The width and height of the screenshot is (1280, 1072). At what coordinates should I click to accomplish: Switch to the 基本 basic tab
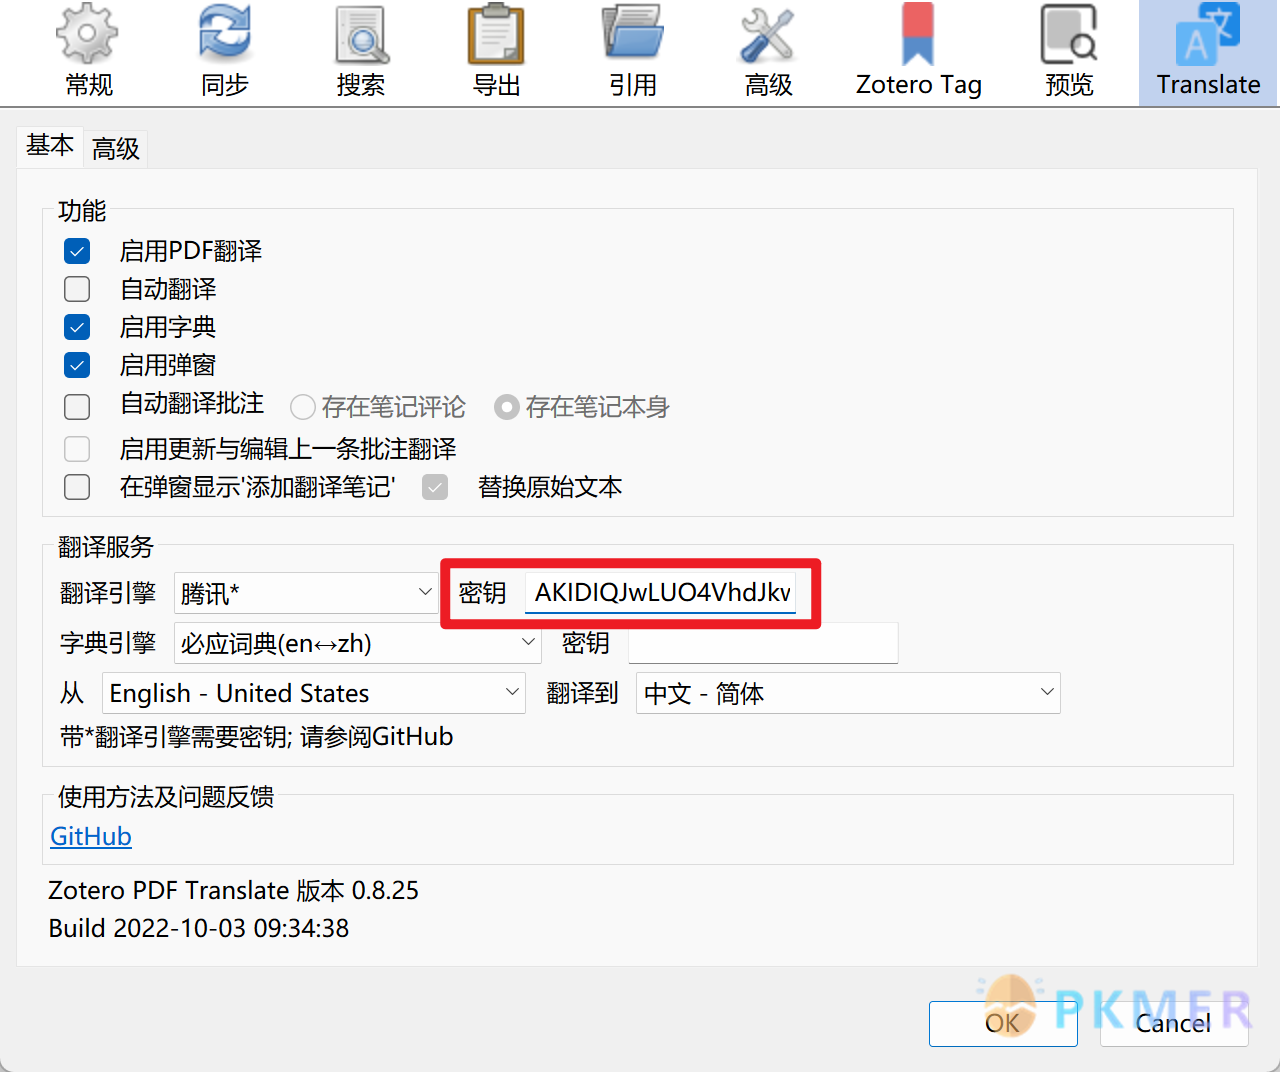click(50, 146)
